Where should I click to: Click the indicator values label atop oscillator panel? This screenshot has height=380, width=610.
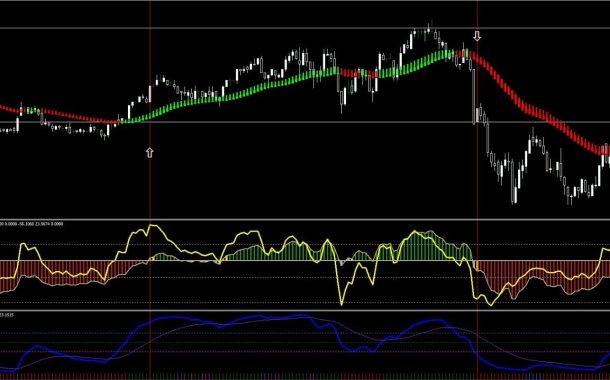click(x=32, y=224)
